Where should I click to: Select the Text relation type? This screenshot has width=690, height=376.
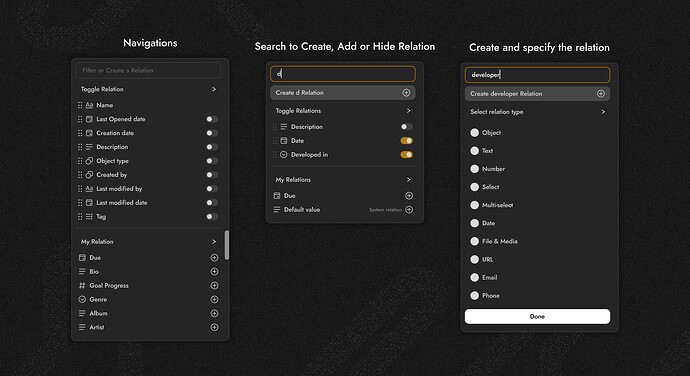pyautogui.click(x=474, y=151)
